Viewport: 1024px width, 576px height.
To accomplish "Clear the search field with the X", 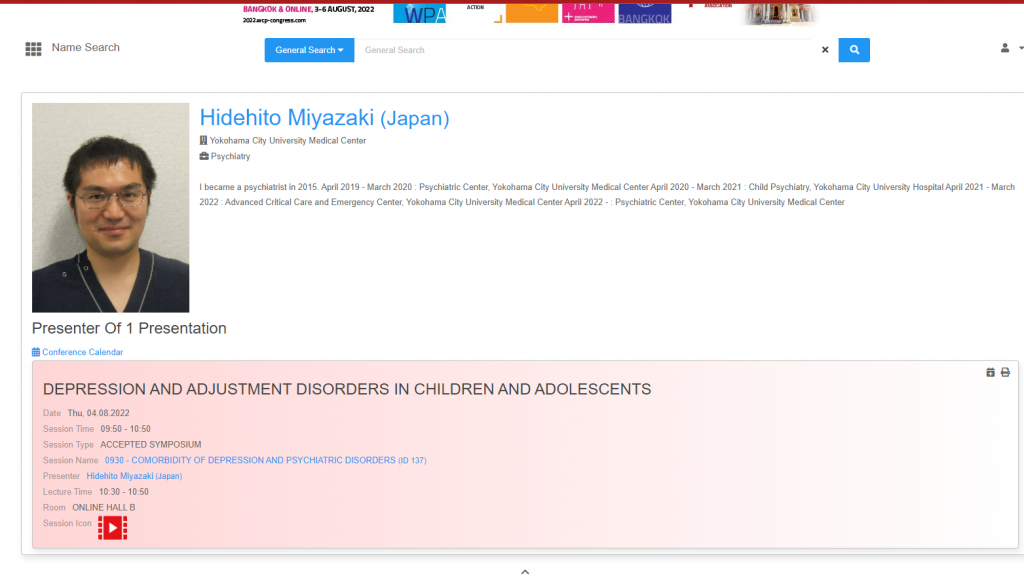I will [x=825, y=50].
